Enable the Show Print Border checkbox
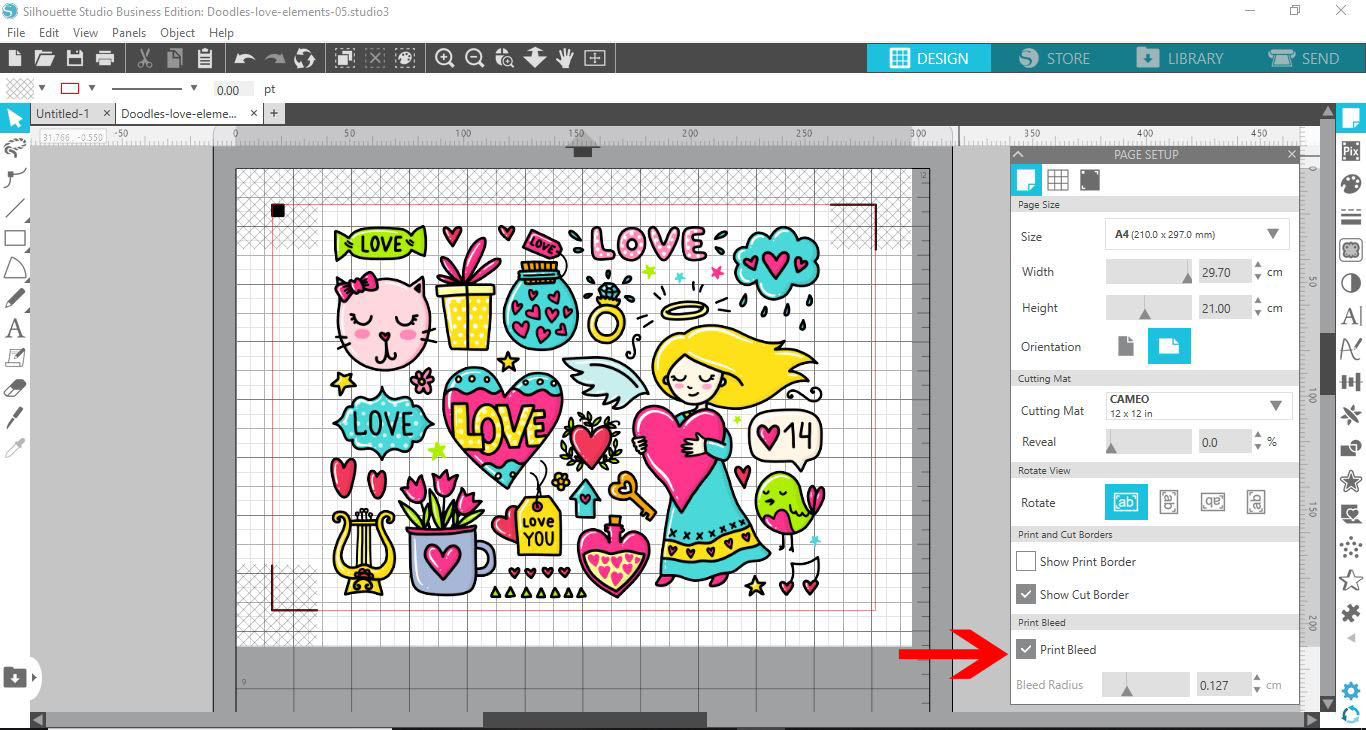Viewport: 1366px width, 730px height. point(1025,561)
